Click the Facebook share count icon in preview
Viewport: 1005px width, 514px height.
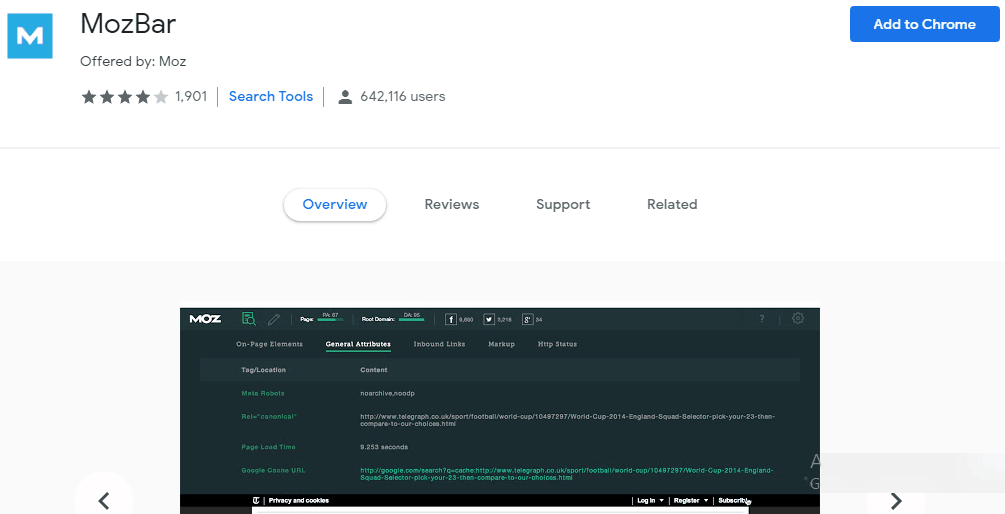coord(451,319)
